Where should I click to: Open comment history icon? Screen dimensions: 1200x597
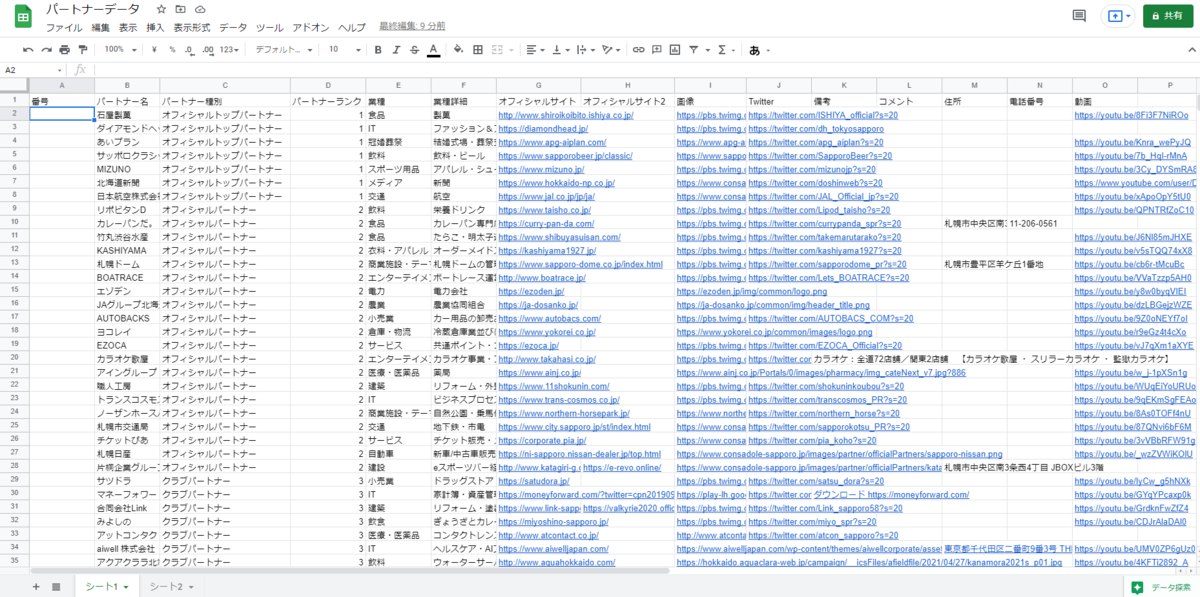point(1079,16)
